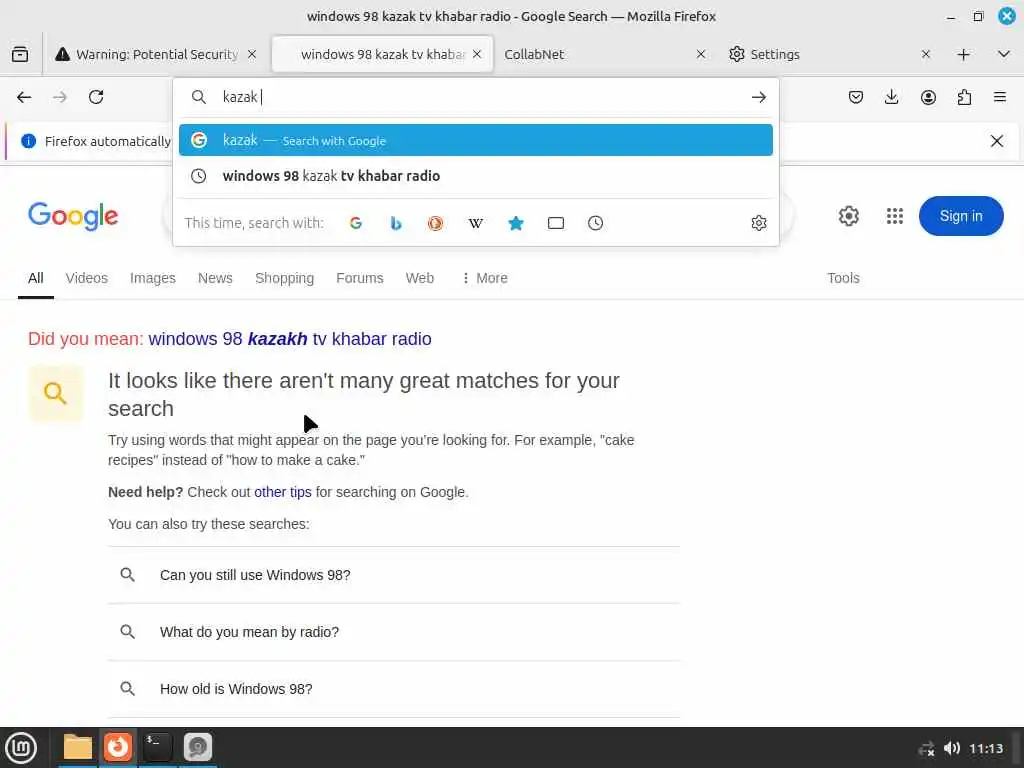Open the taskbar clock showing 11:13
Screen dimensions: 1024x768
point(985,748)
